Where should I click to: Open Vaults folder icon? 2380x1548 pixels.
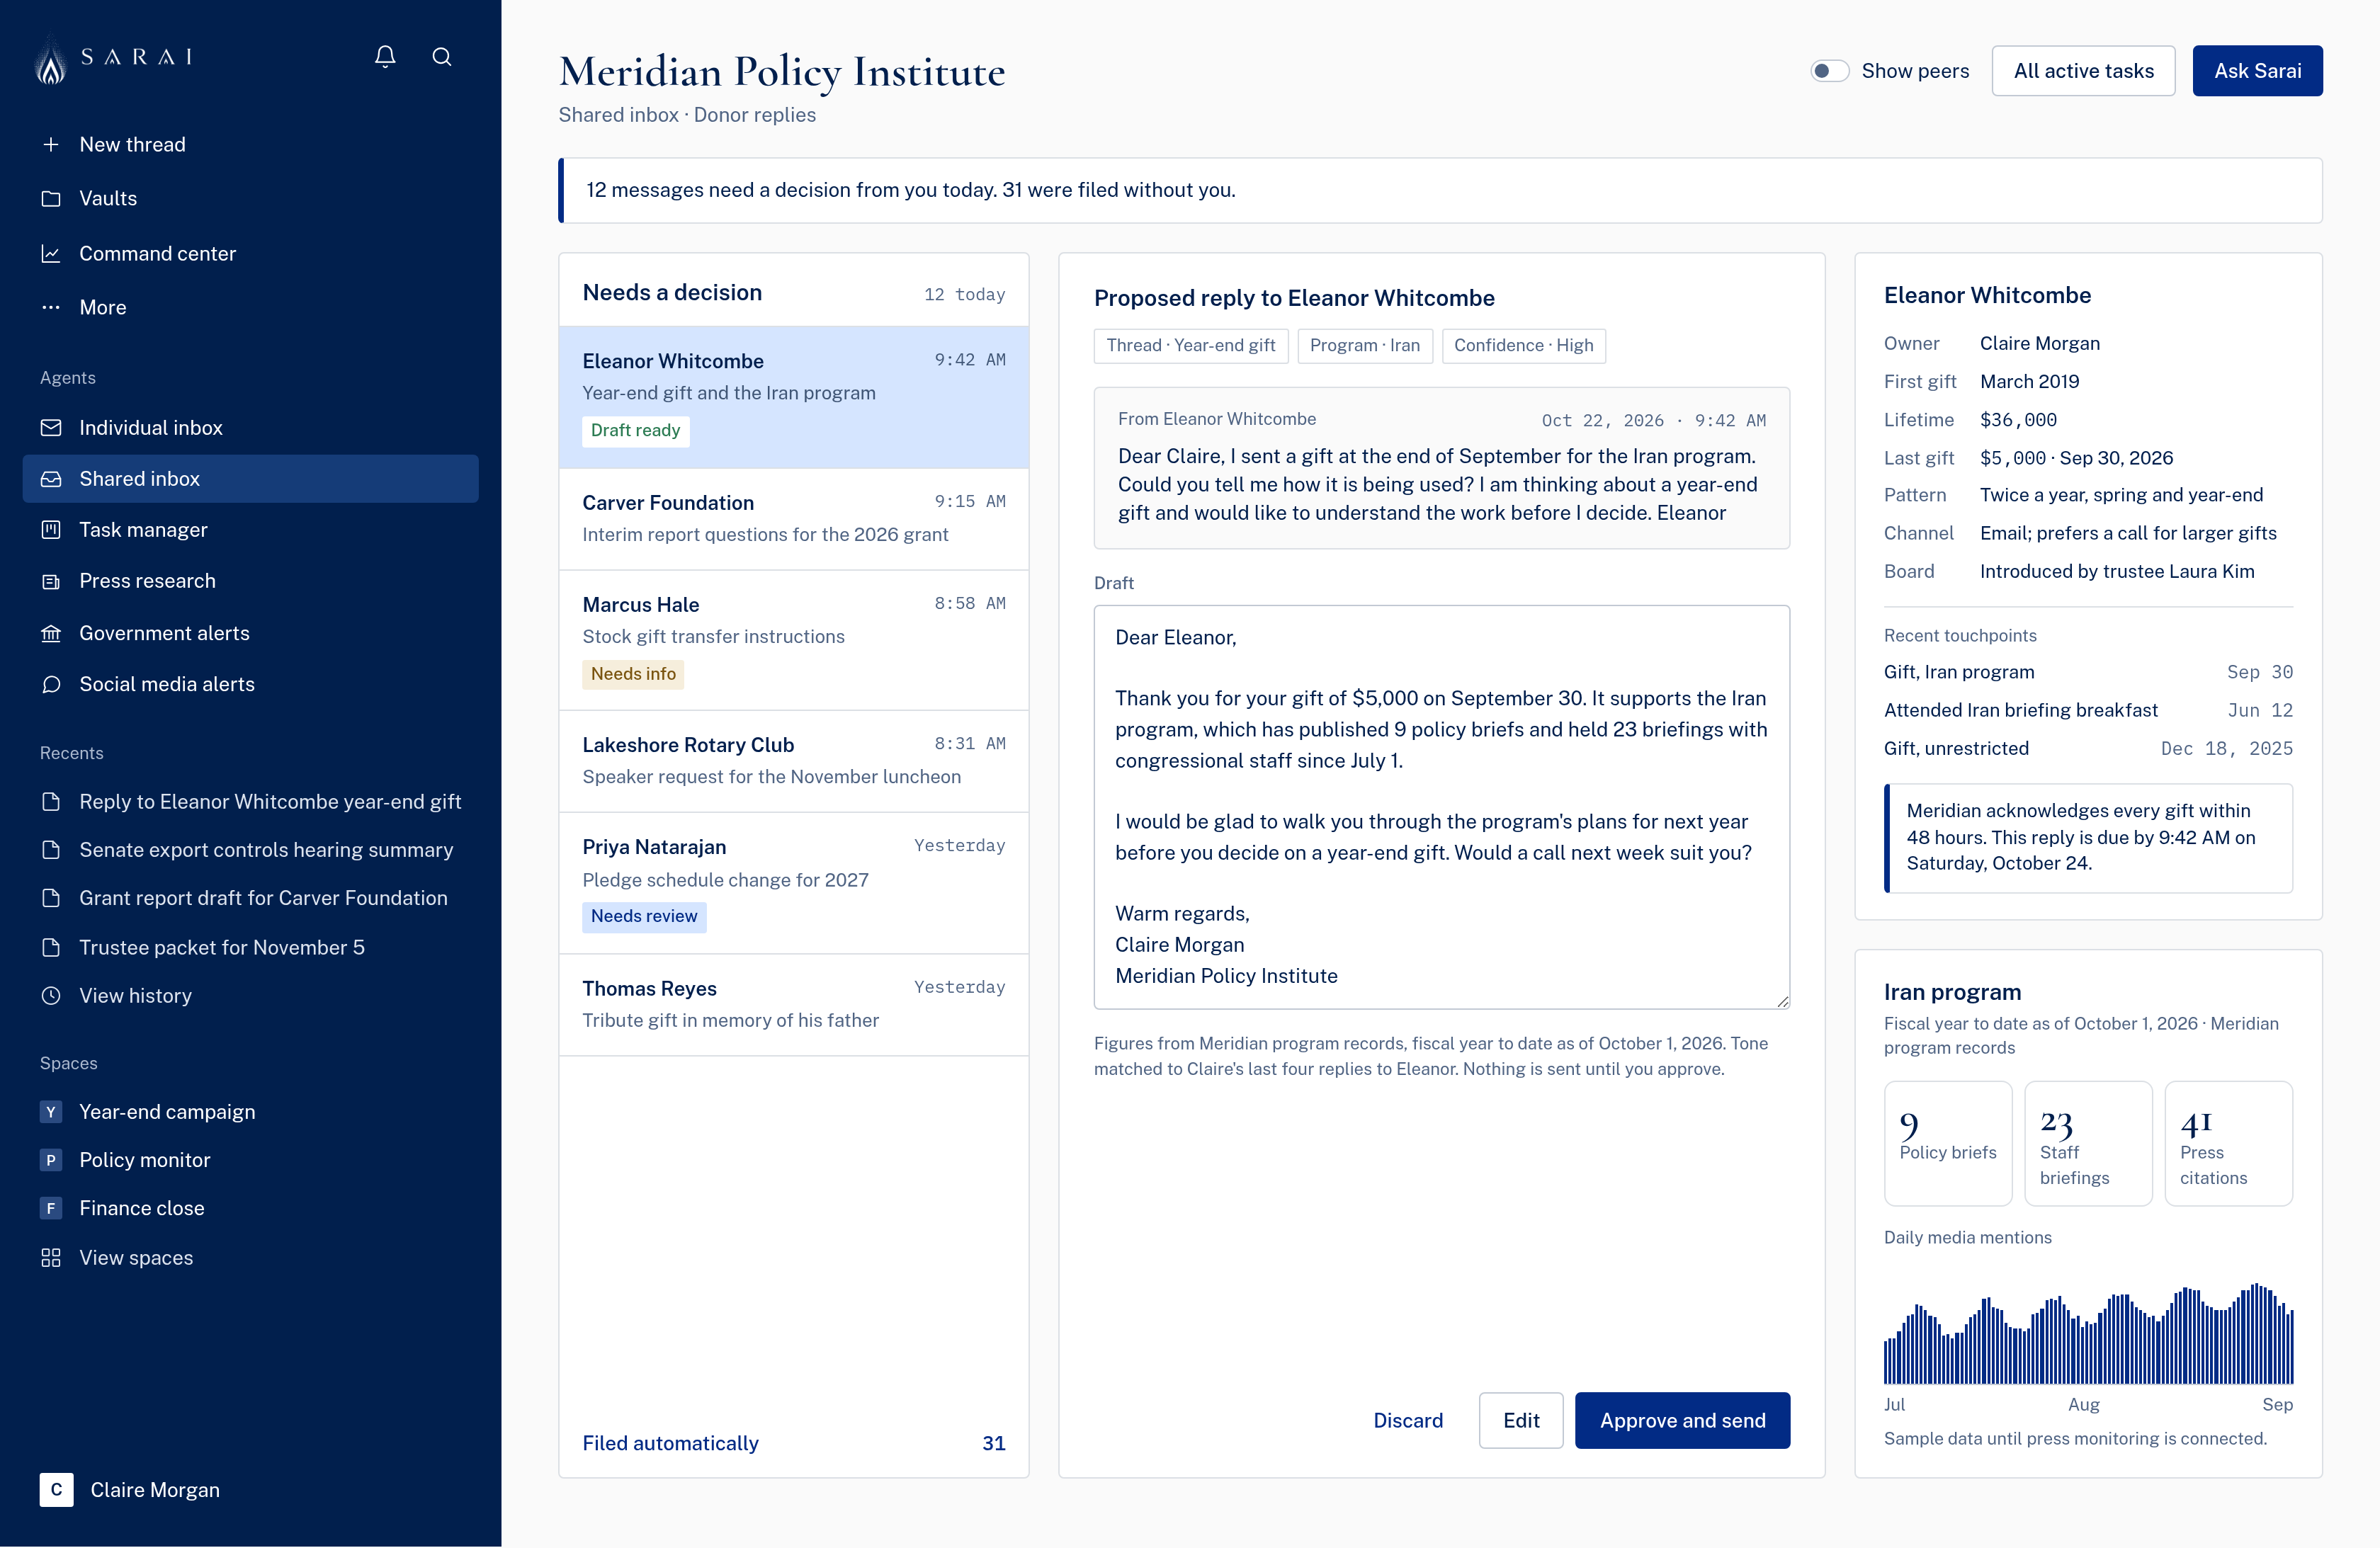pos(51,199)
